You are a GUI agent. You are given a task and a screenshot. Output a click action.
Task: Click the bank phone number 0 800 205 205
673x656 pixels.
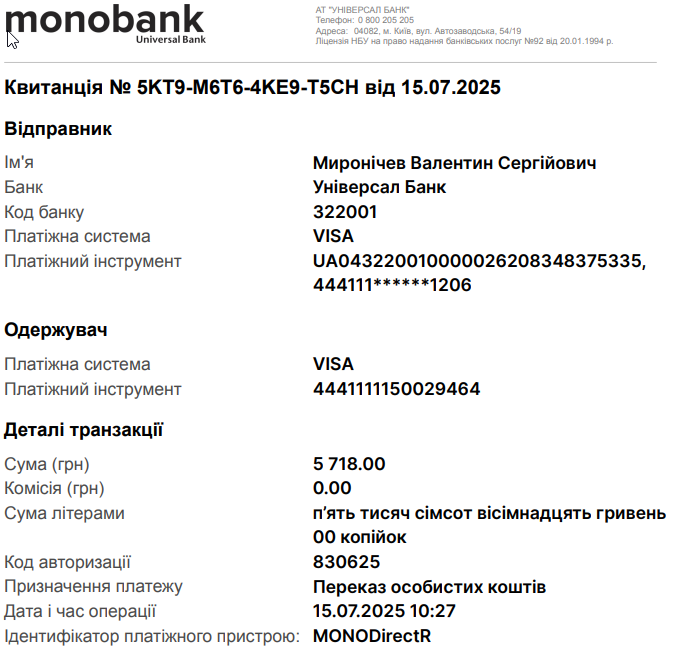pos(385,20)
